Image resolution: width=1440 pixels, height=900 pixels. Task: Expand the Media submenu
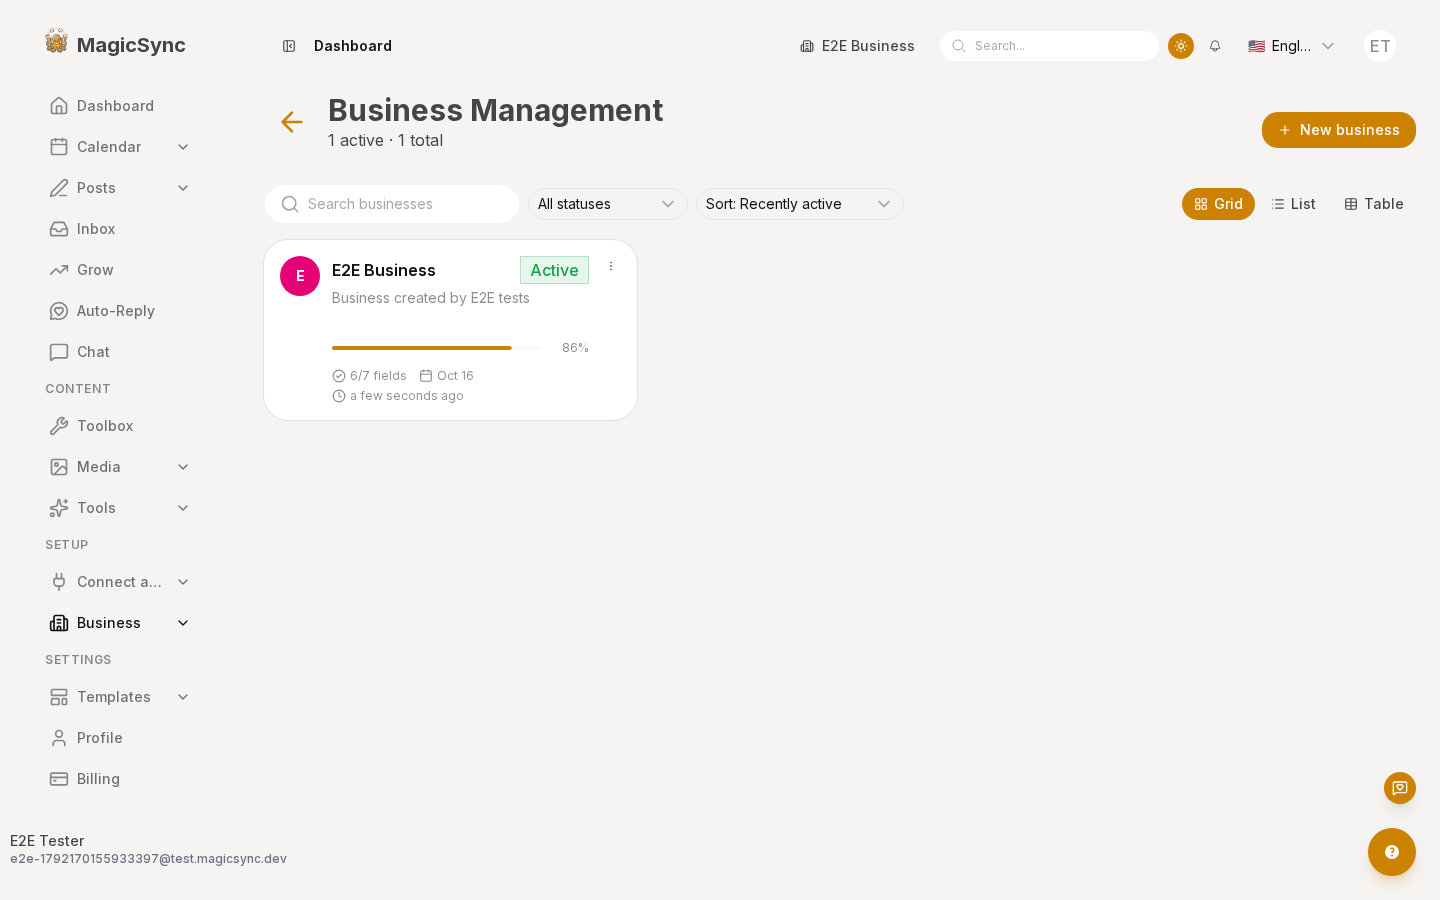click(x=183, y=467)
